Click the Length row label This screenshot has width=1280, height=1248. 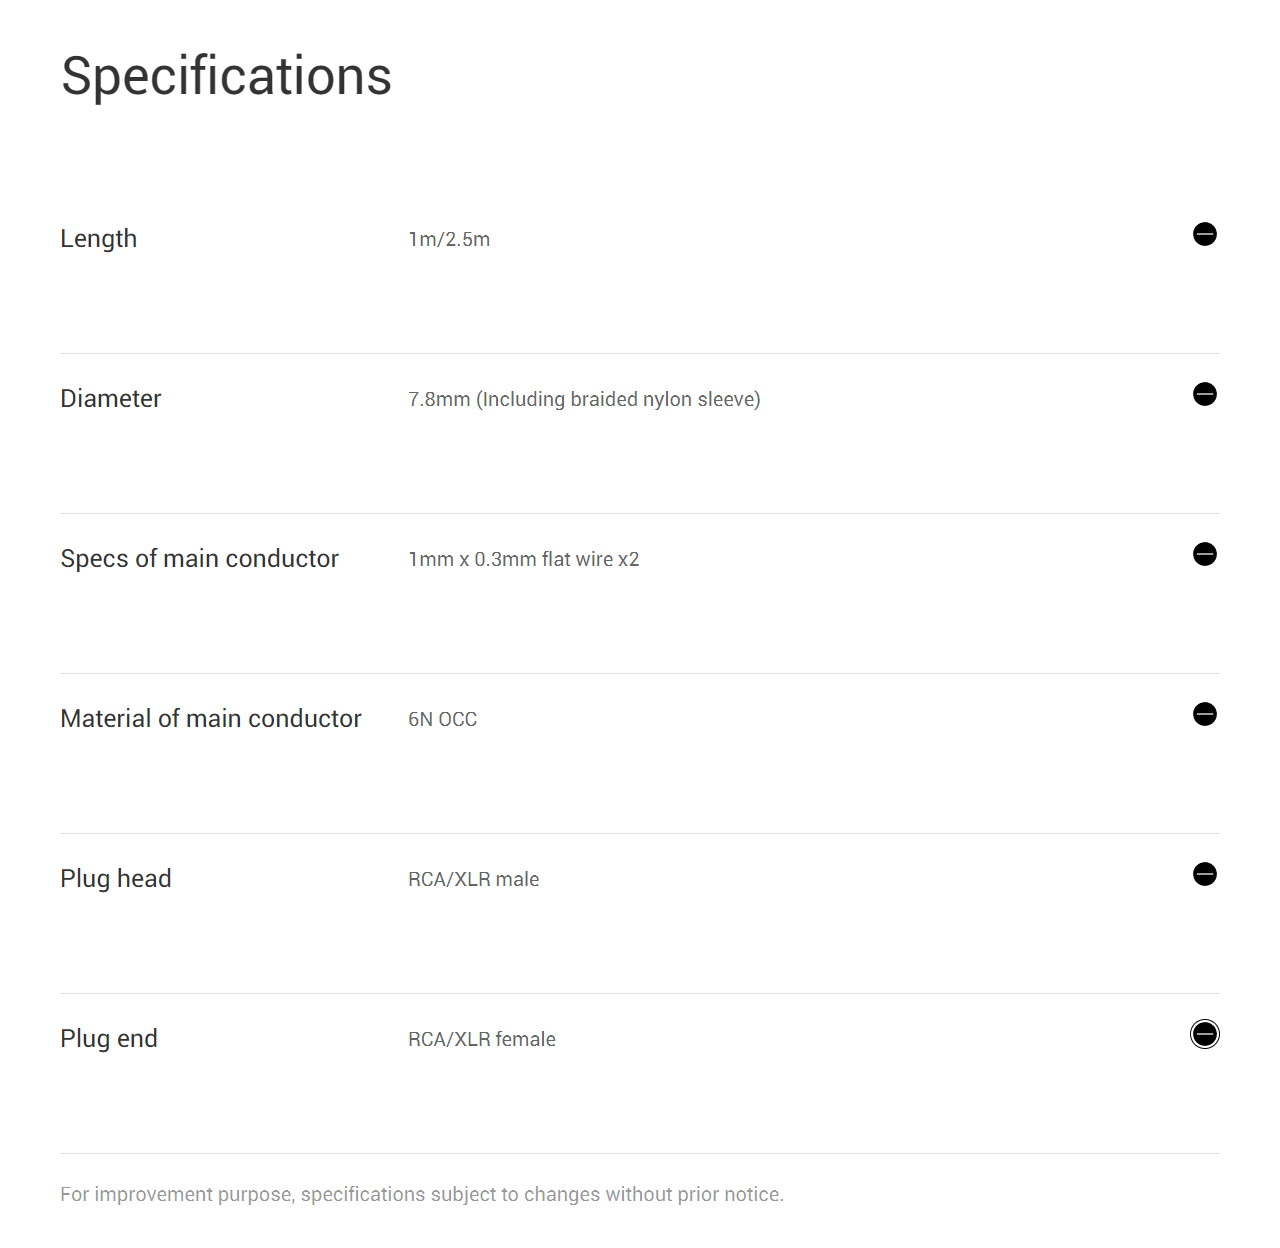(98, 239)
